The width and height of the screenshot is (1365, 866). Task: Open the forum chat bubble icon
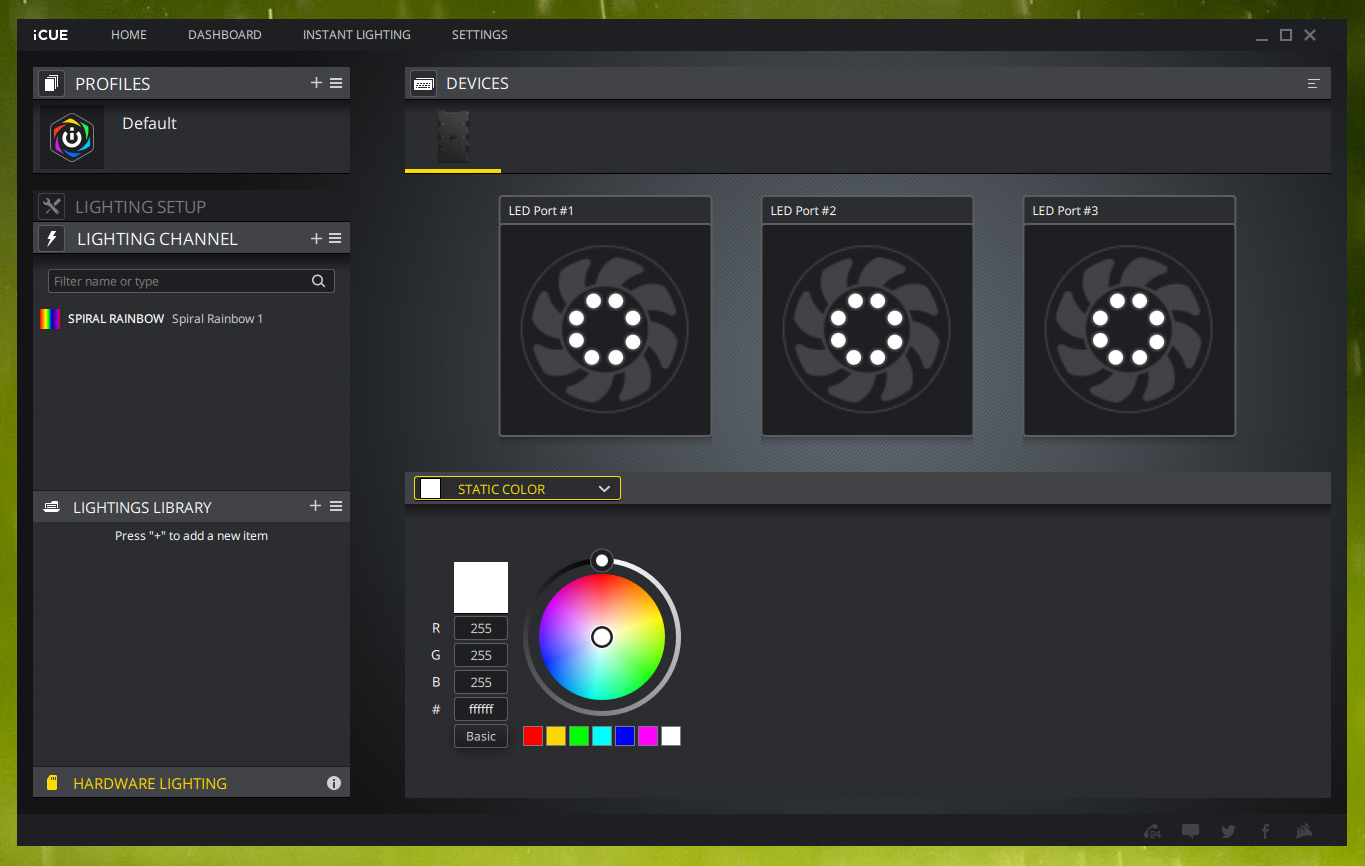point(1190,831)
